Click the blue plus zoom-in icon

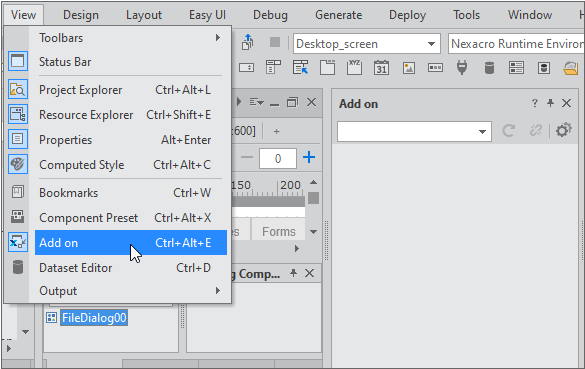pos(309,157)
